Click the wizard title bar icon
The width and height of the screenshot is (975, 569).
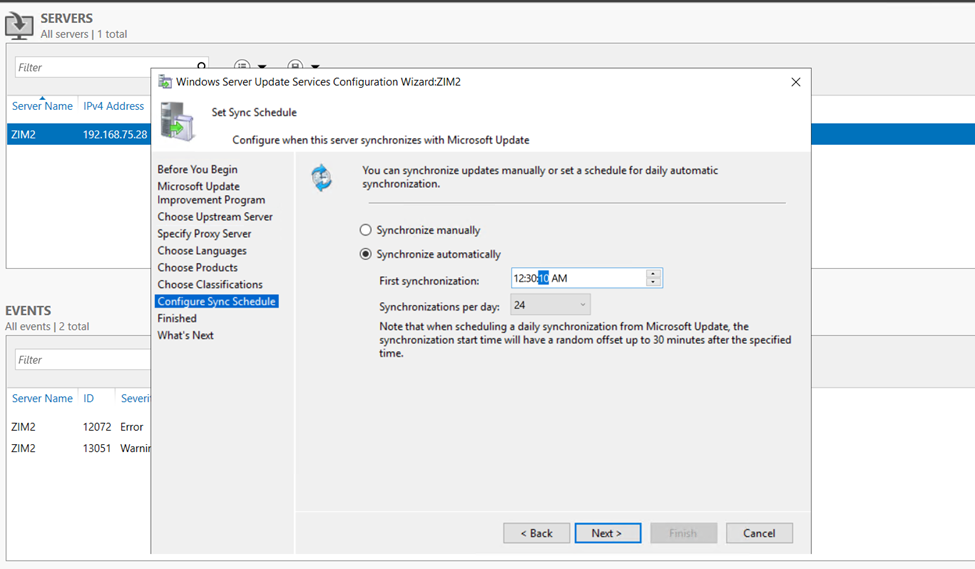click(x=165, y=82)
